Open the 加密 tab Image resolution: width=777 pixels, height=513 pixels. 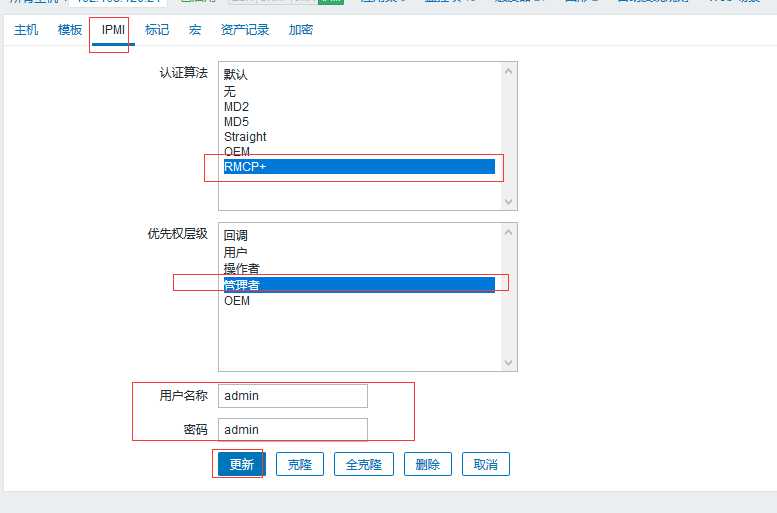click(x=301, y=30)
